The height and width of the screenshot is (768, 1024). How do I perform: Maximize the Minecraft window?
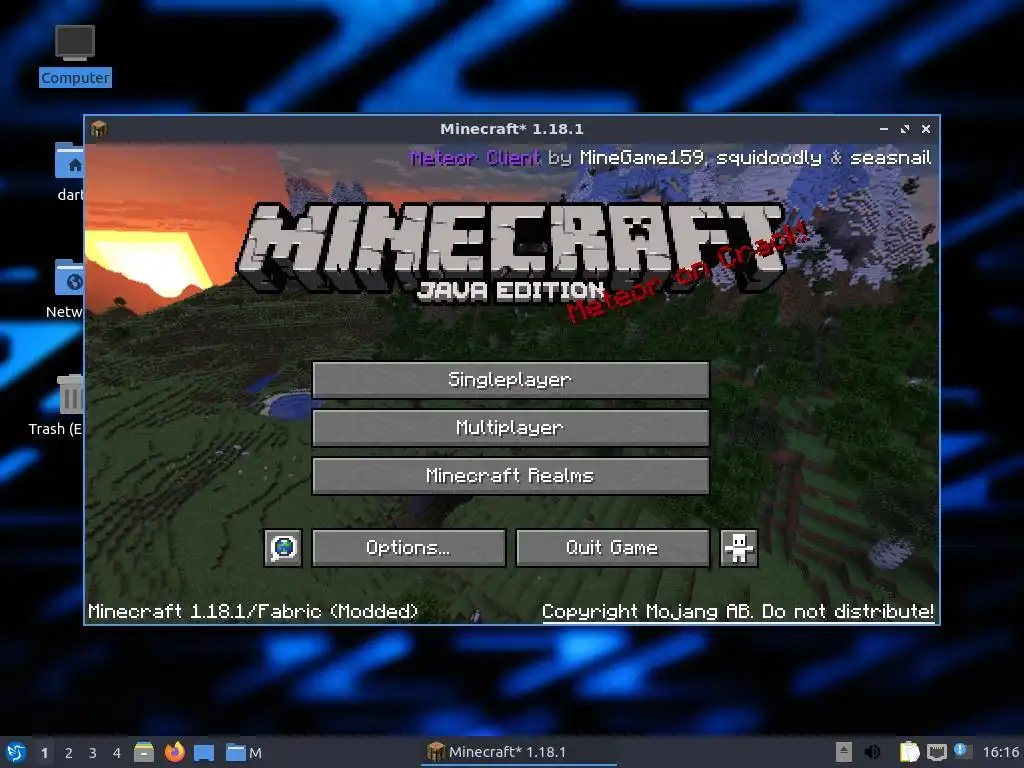904,129
